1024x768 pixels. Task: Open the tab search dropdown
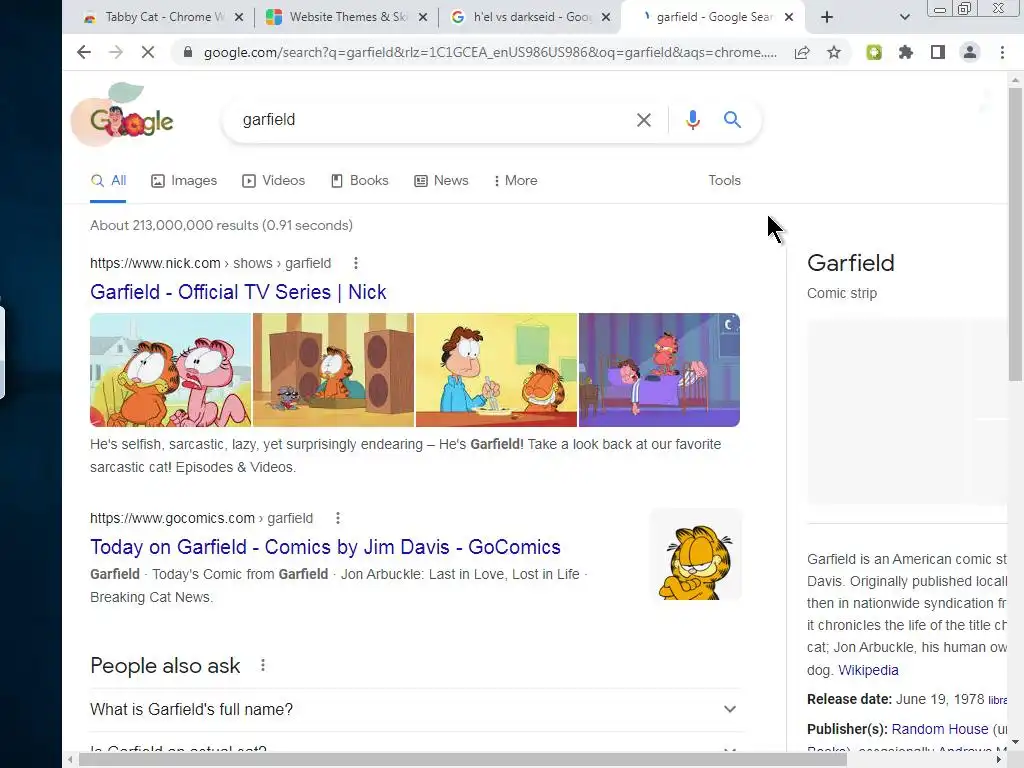coord(904,17)
